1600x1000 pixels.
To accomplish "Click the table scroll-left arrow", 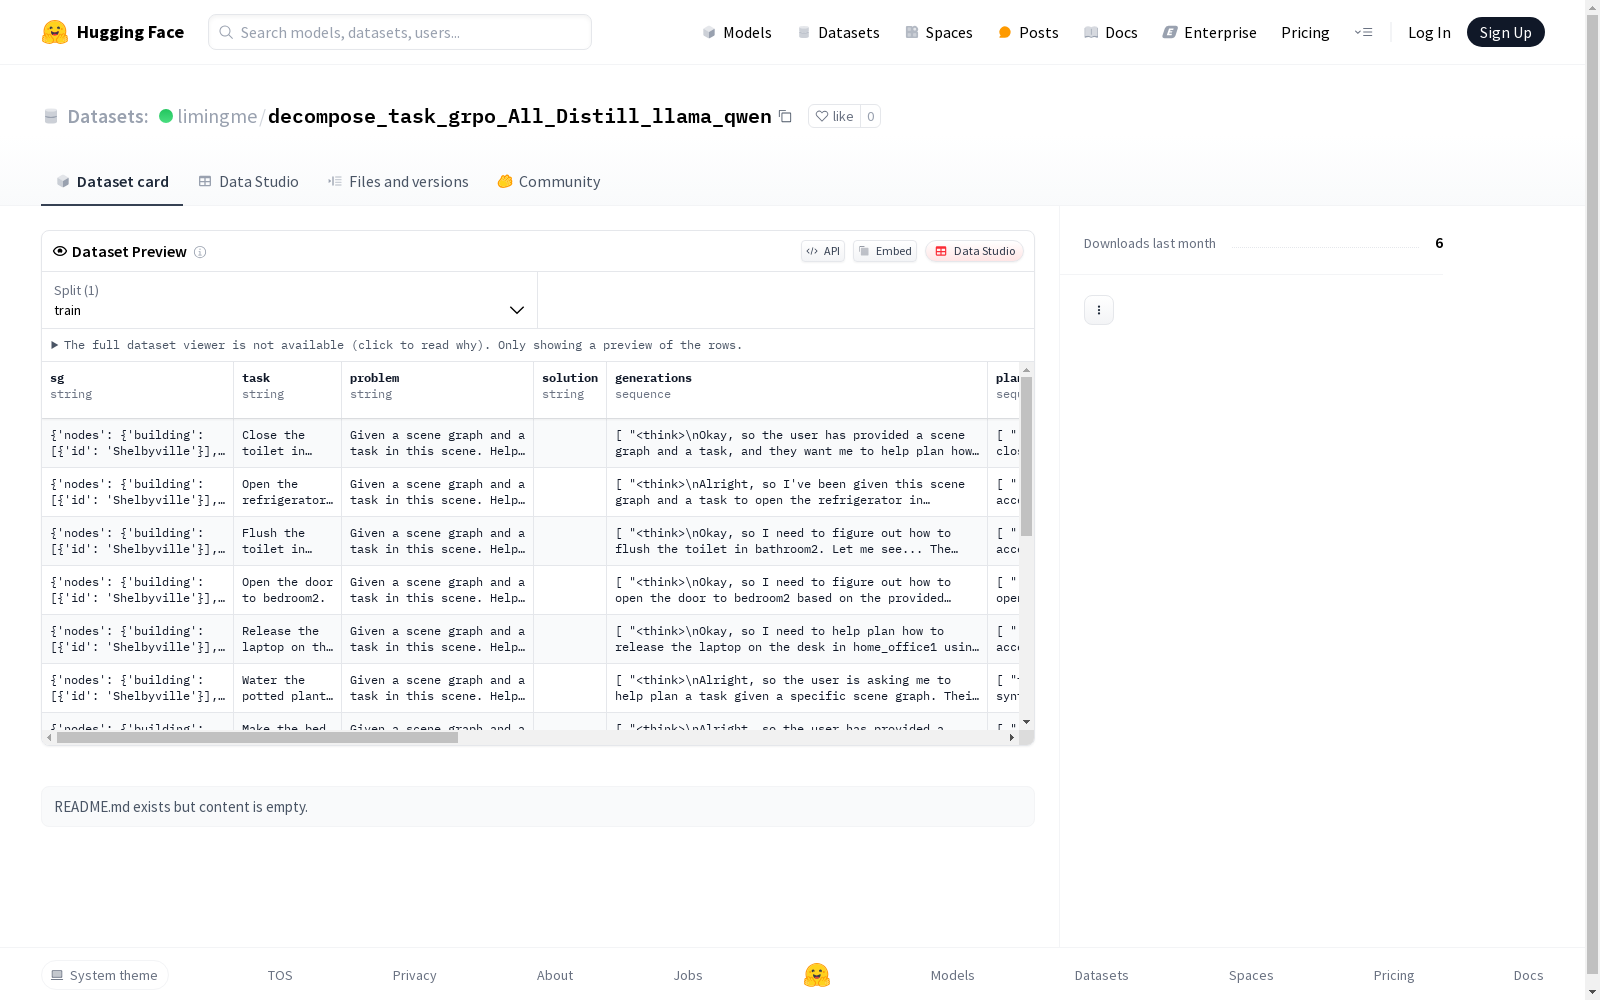I will [49, 738].
